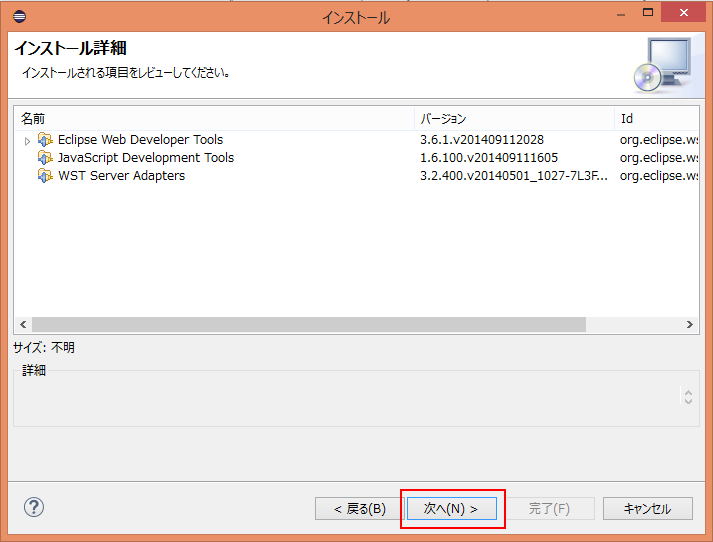This screenshot has height=542, width=713.
Task: Click the 名前 column header
Action: (x=215, y=119)
